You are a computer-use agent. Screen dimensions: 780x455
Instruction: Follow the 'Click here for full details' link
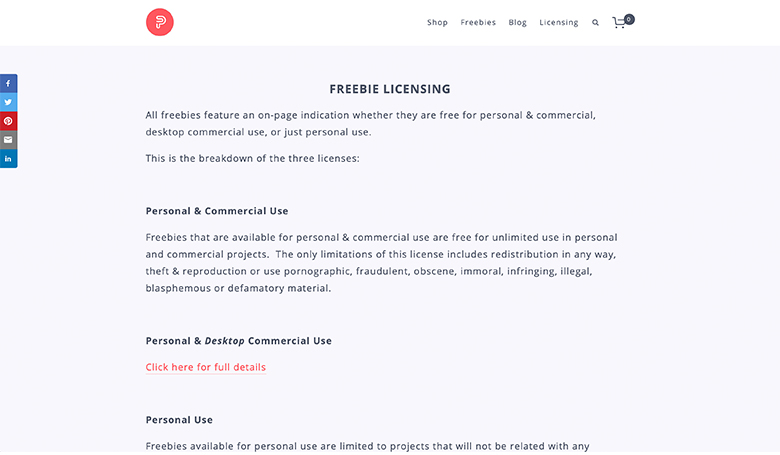coord(205,367)
